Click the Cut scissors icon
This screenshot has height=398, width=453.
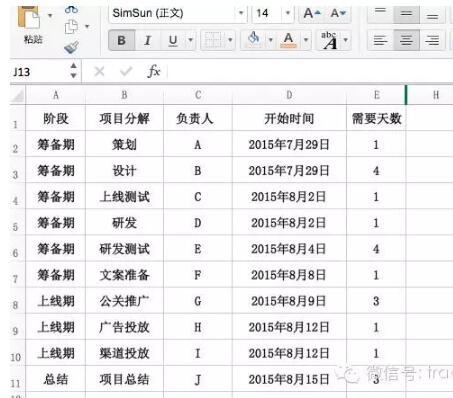pos(71,9)
